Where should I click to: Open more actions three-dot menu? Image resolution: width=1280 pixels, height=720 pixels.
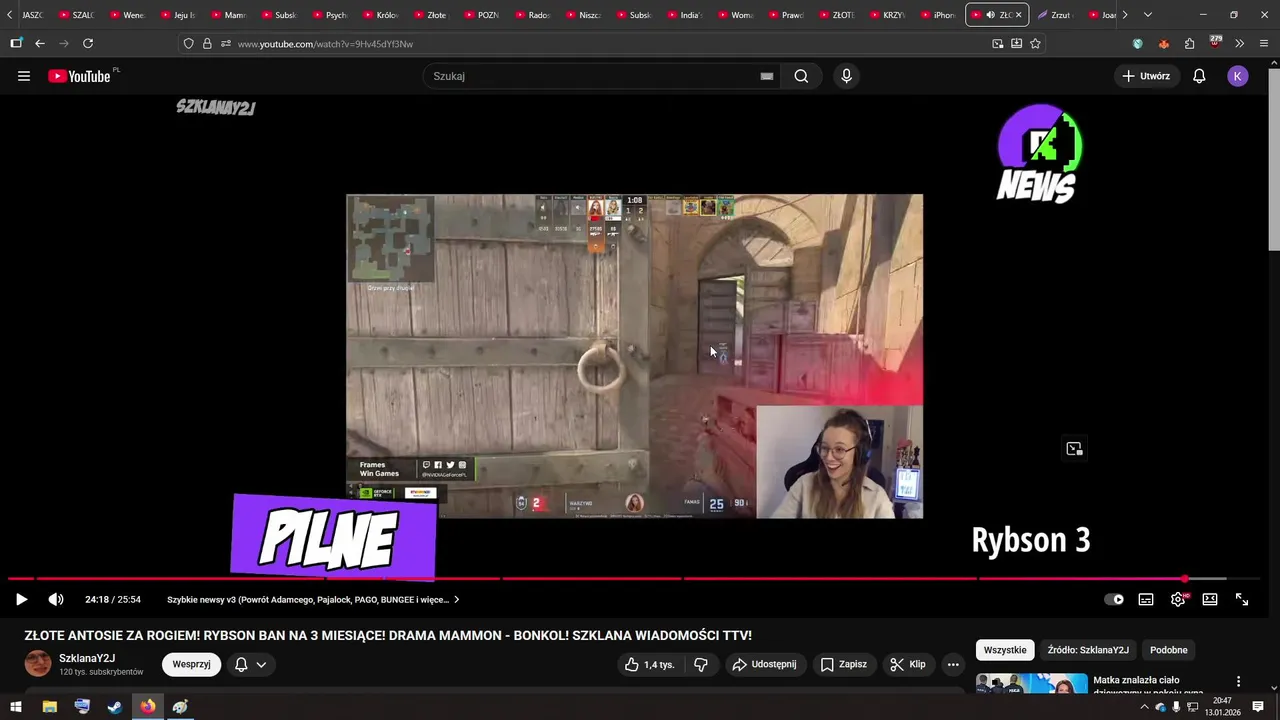[x=953, y=664]
